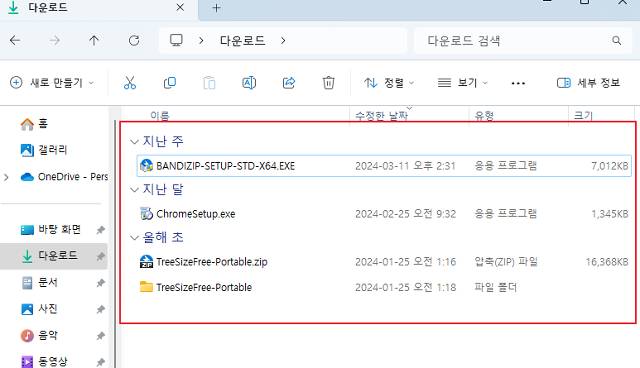Click chevron before 다운로드 in address bar

click(201, 40)
